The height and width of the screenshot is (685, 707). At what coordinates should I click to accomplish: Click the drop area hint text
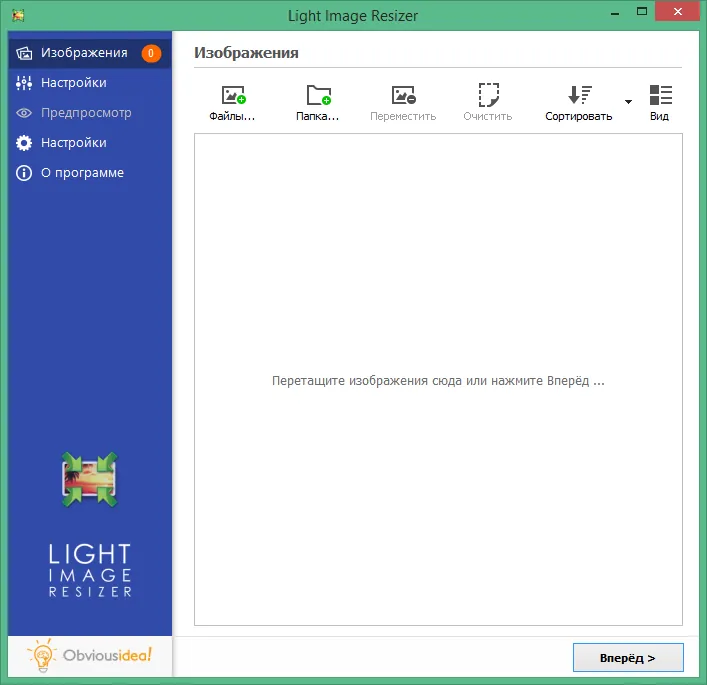pos(438,381)
